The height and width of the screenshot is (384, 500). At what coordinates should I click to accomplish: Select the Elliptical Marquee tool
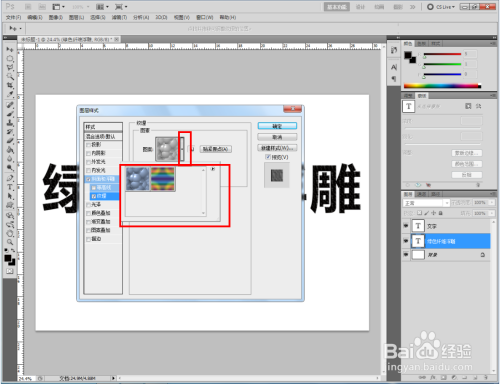[x=10, y=59]
